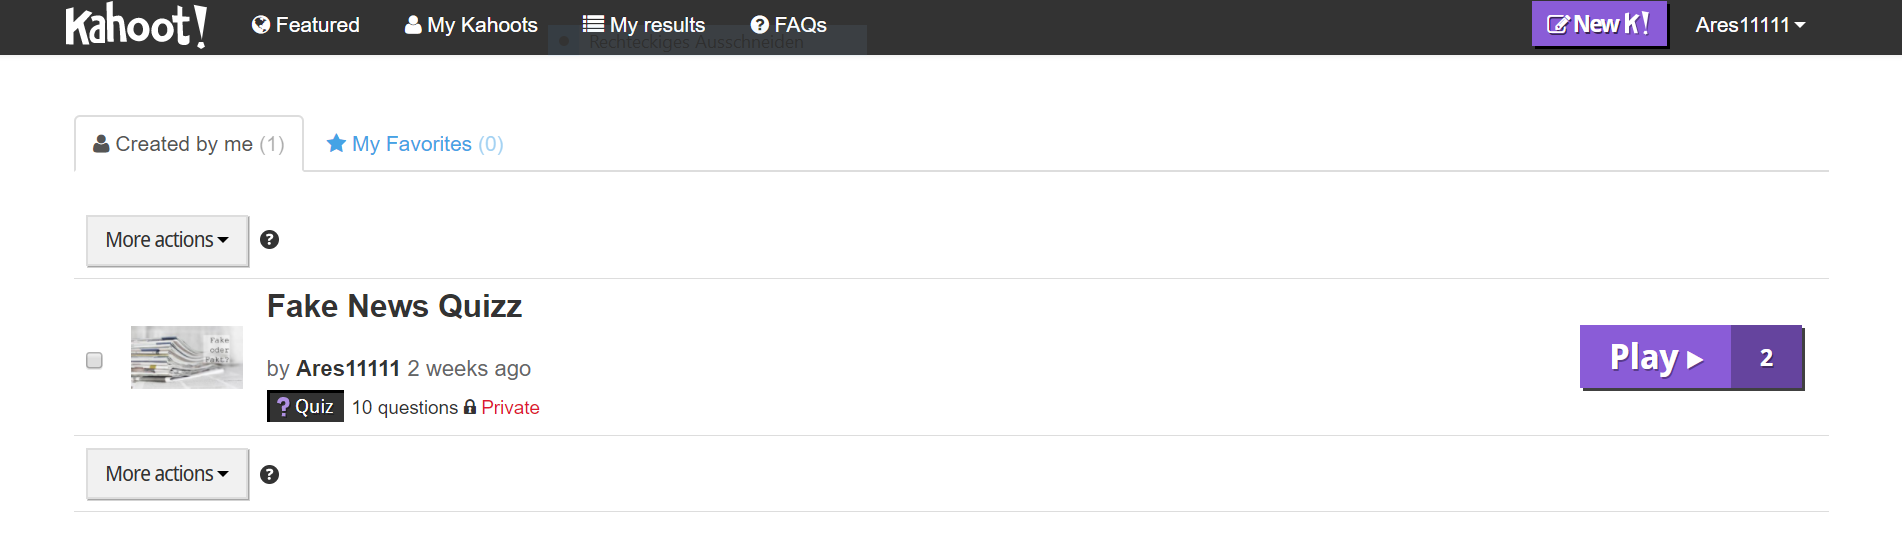The height and width of the screenshot is (554, 1902).
Task: Click help icon beside bottom More actions
Action: 269,474
